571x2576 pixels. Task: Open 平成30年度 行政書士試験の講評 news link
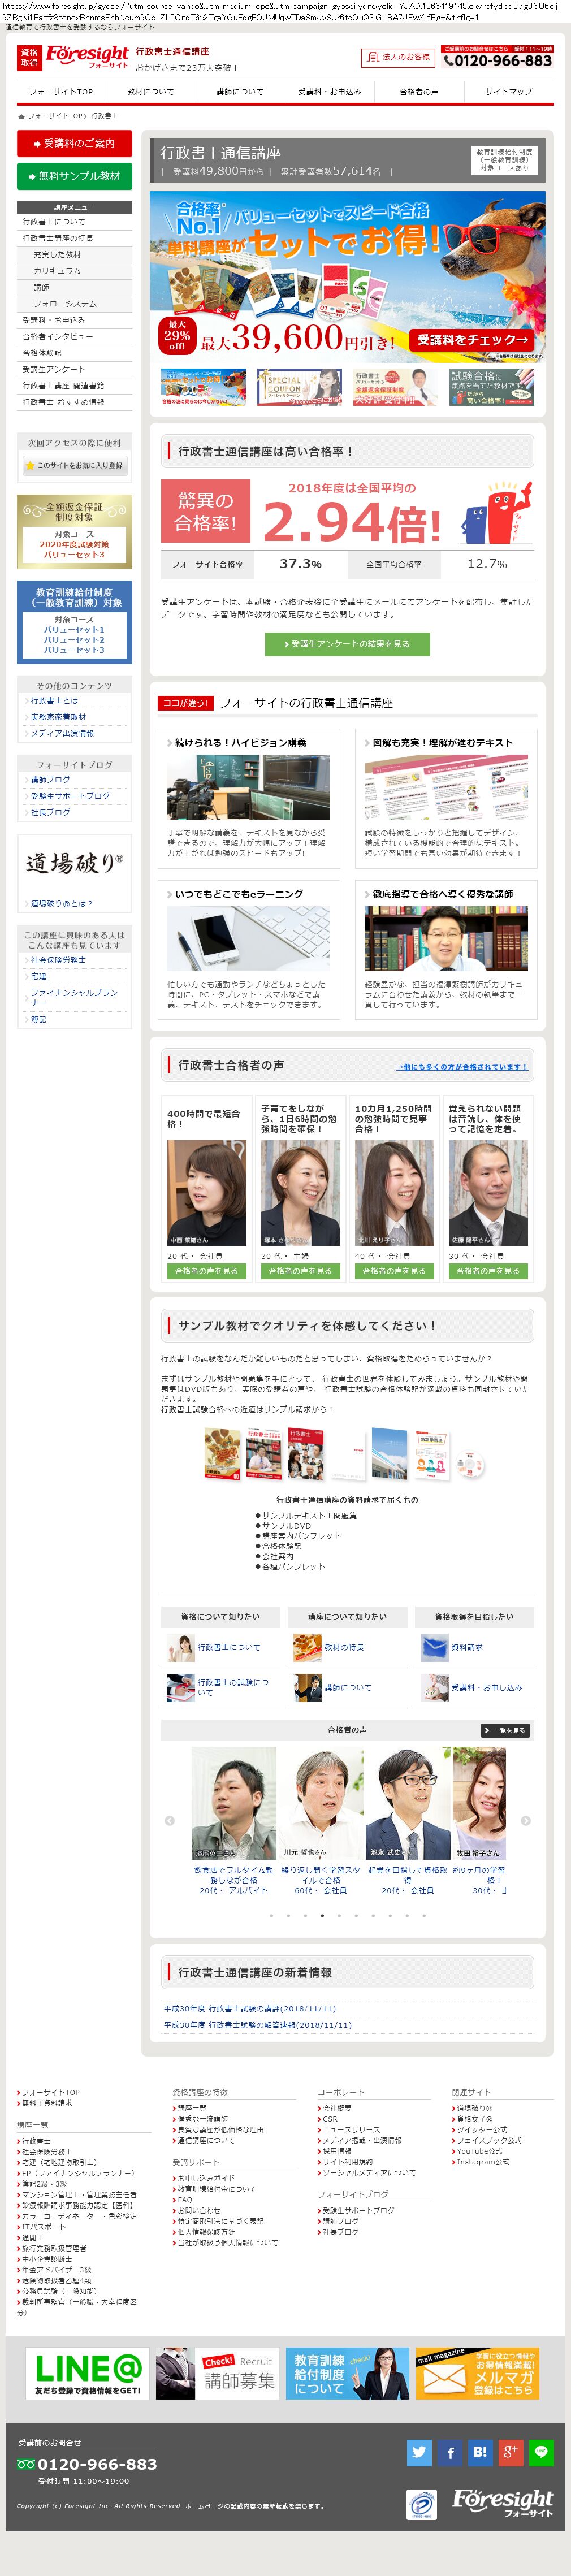coord(249,2008)
